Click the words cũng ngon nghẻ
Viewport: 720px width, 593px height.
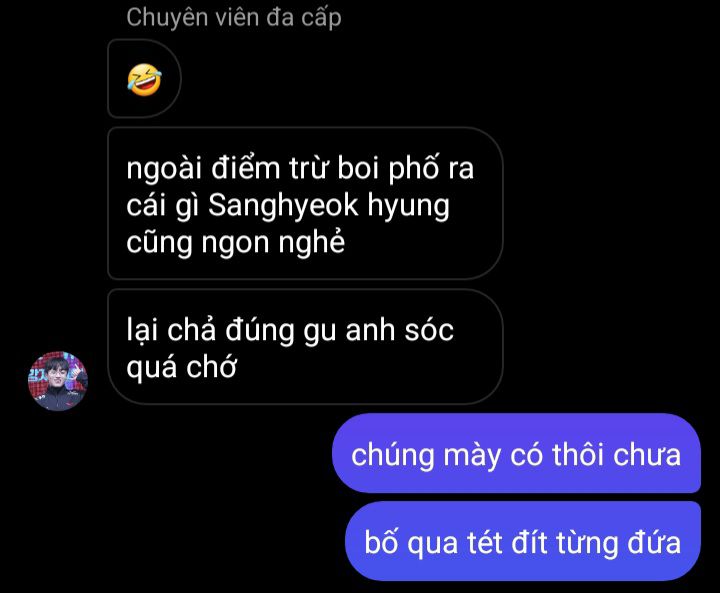235,243
